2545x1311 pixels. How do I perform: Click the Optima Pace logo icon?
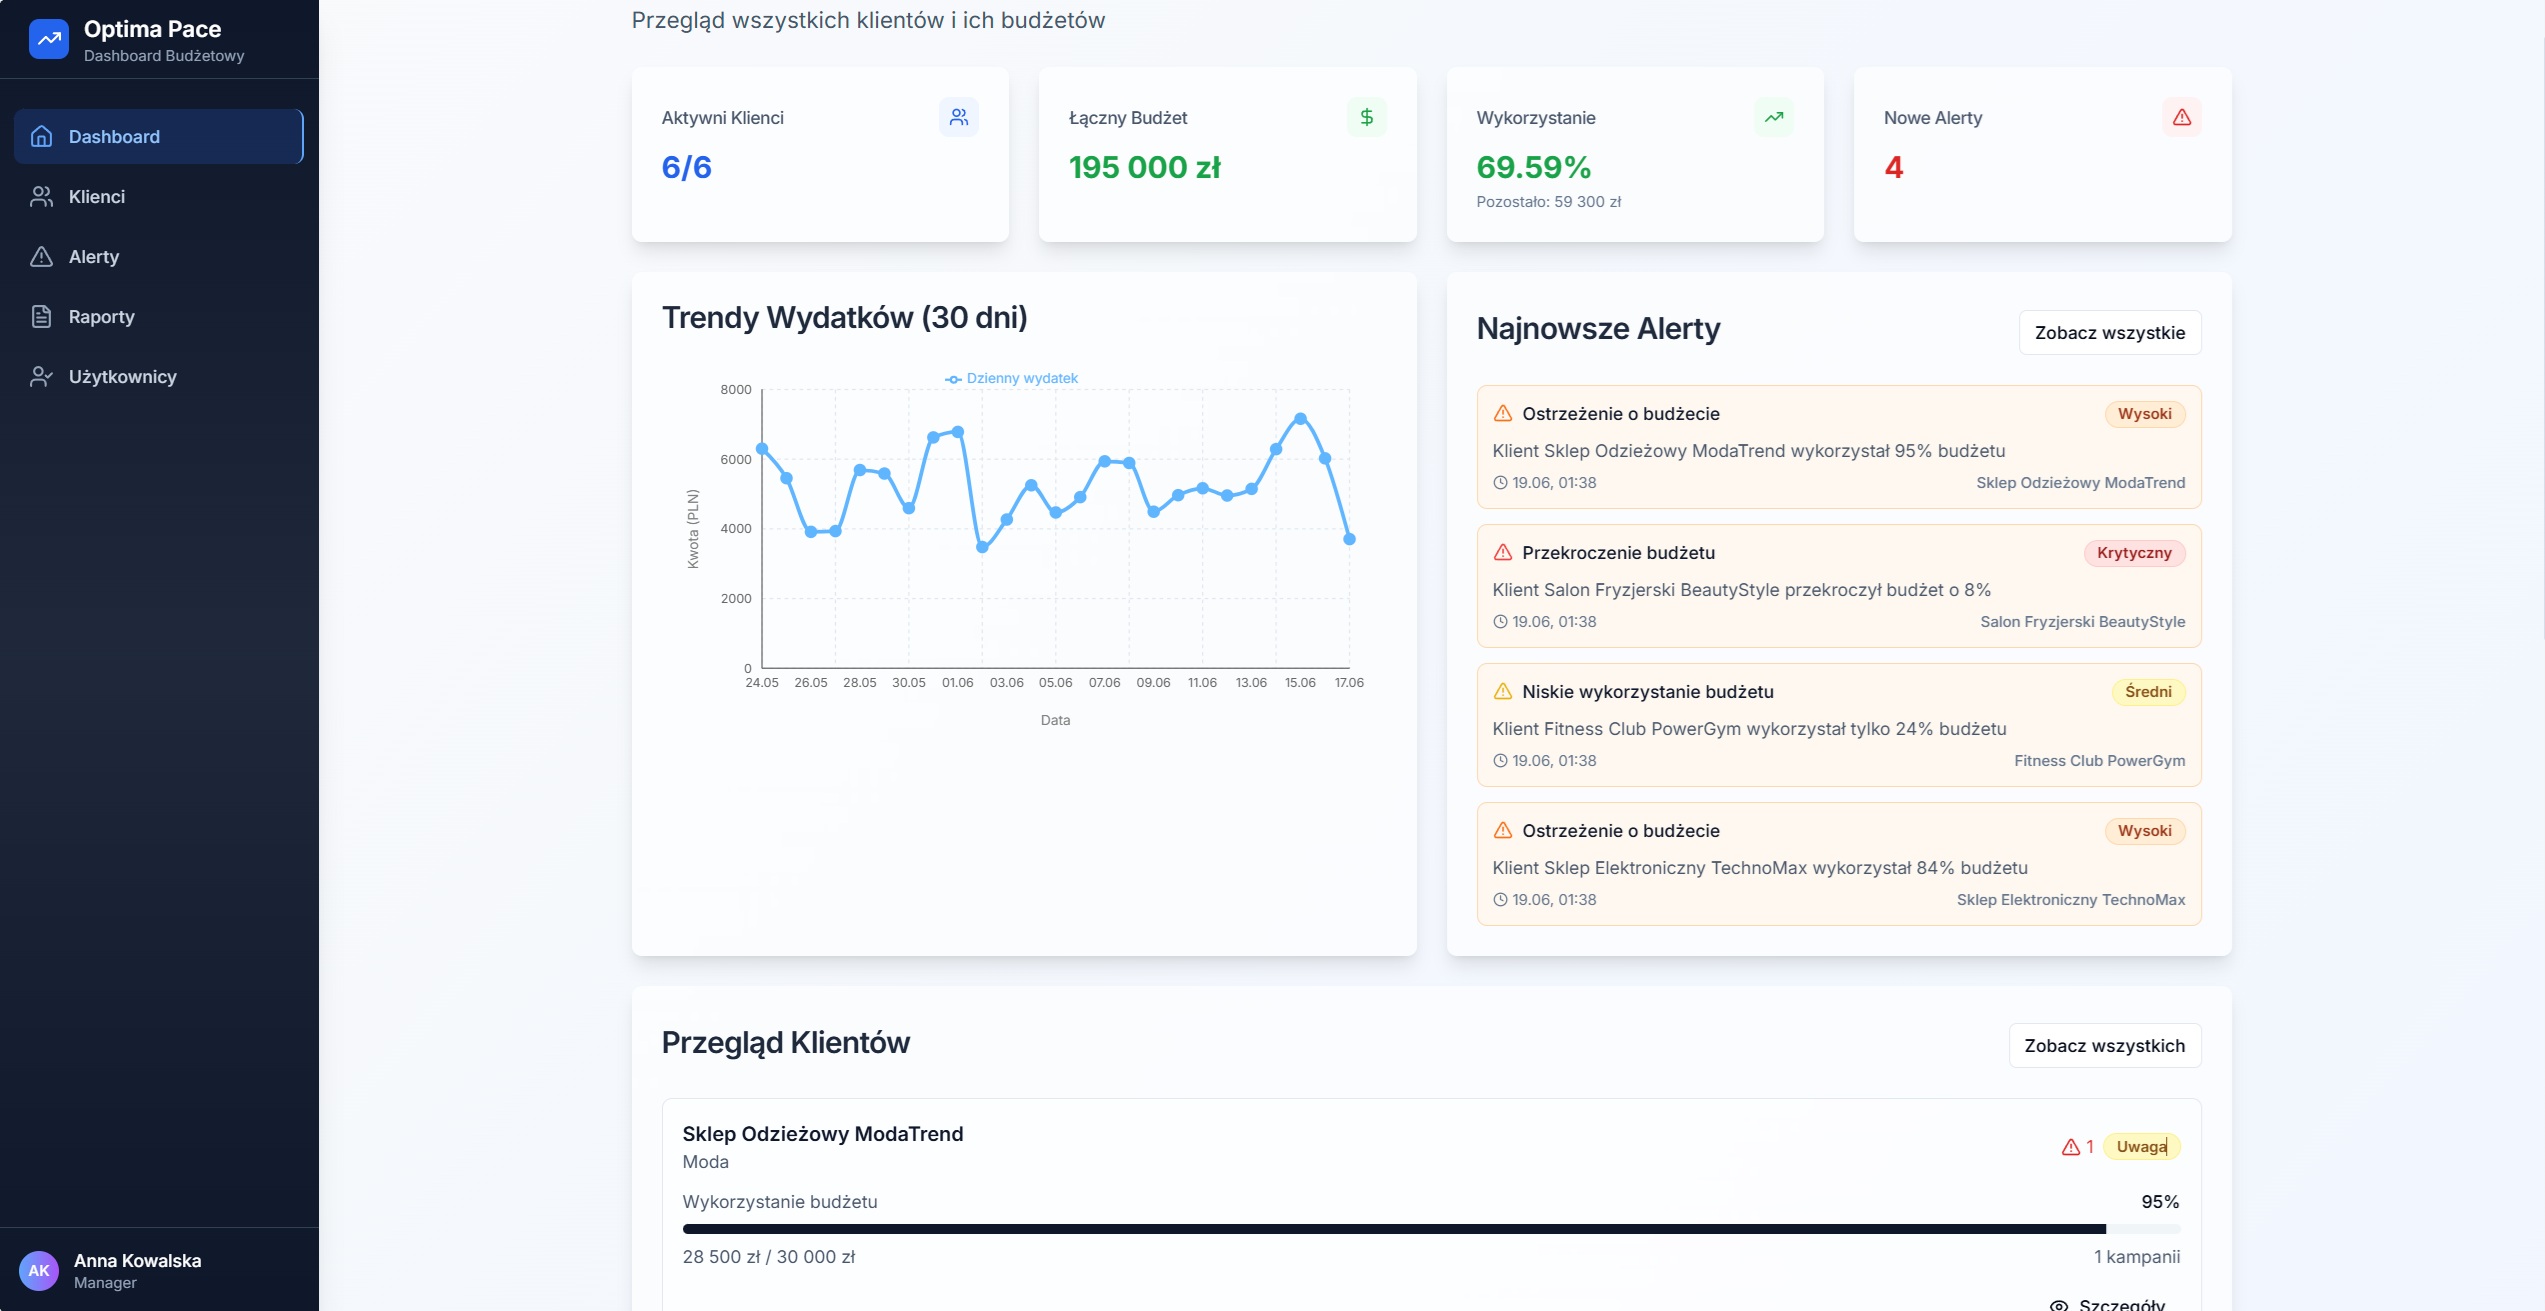[x=48, y=39]
